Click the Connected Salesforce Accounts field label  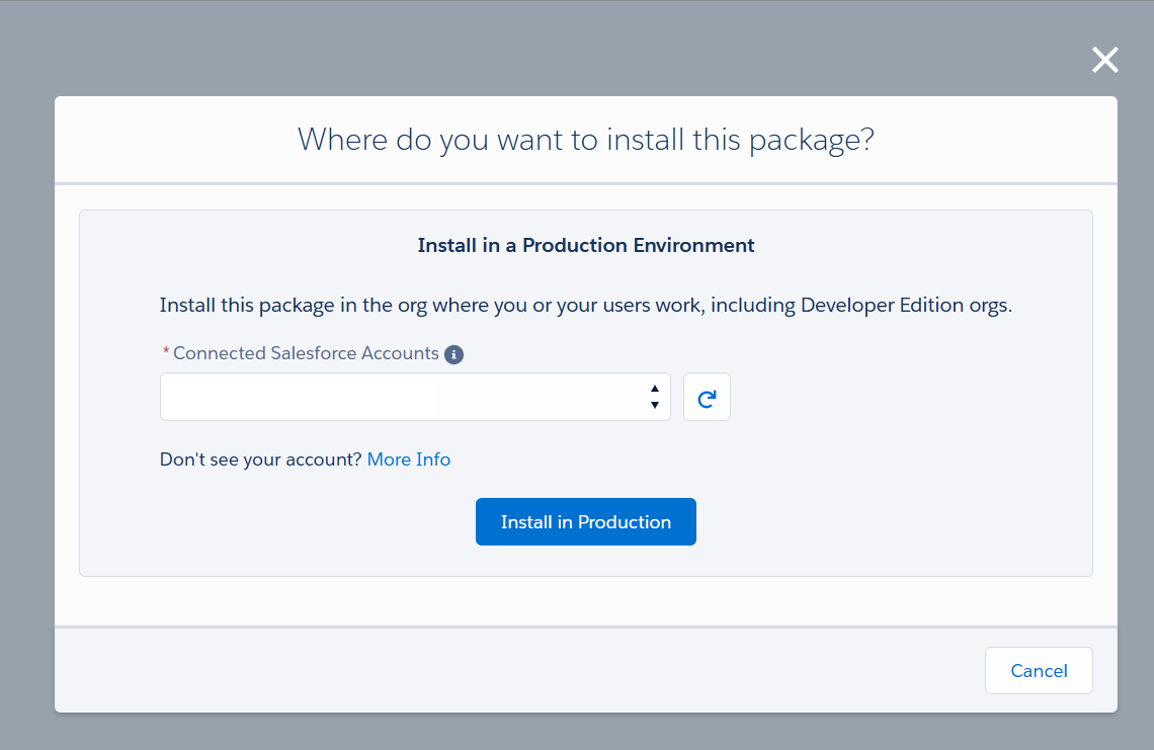coord(305,353)
